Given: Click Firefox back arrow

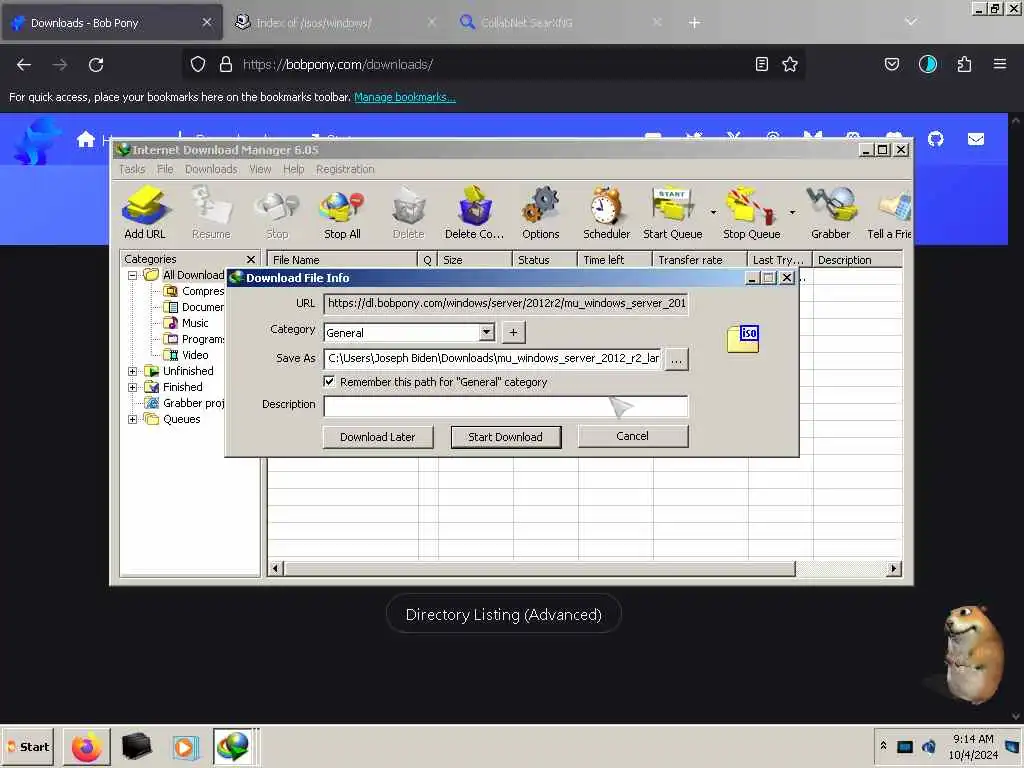Looking at the screenshot, I should (24, 65).
